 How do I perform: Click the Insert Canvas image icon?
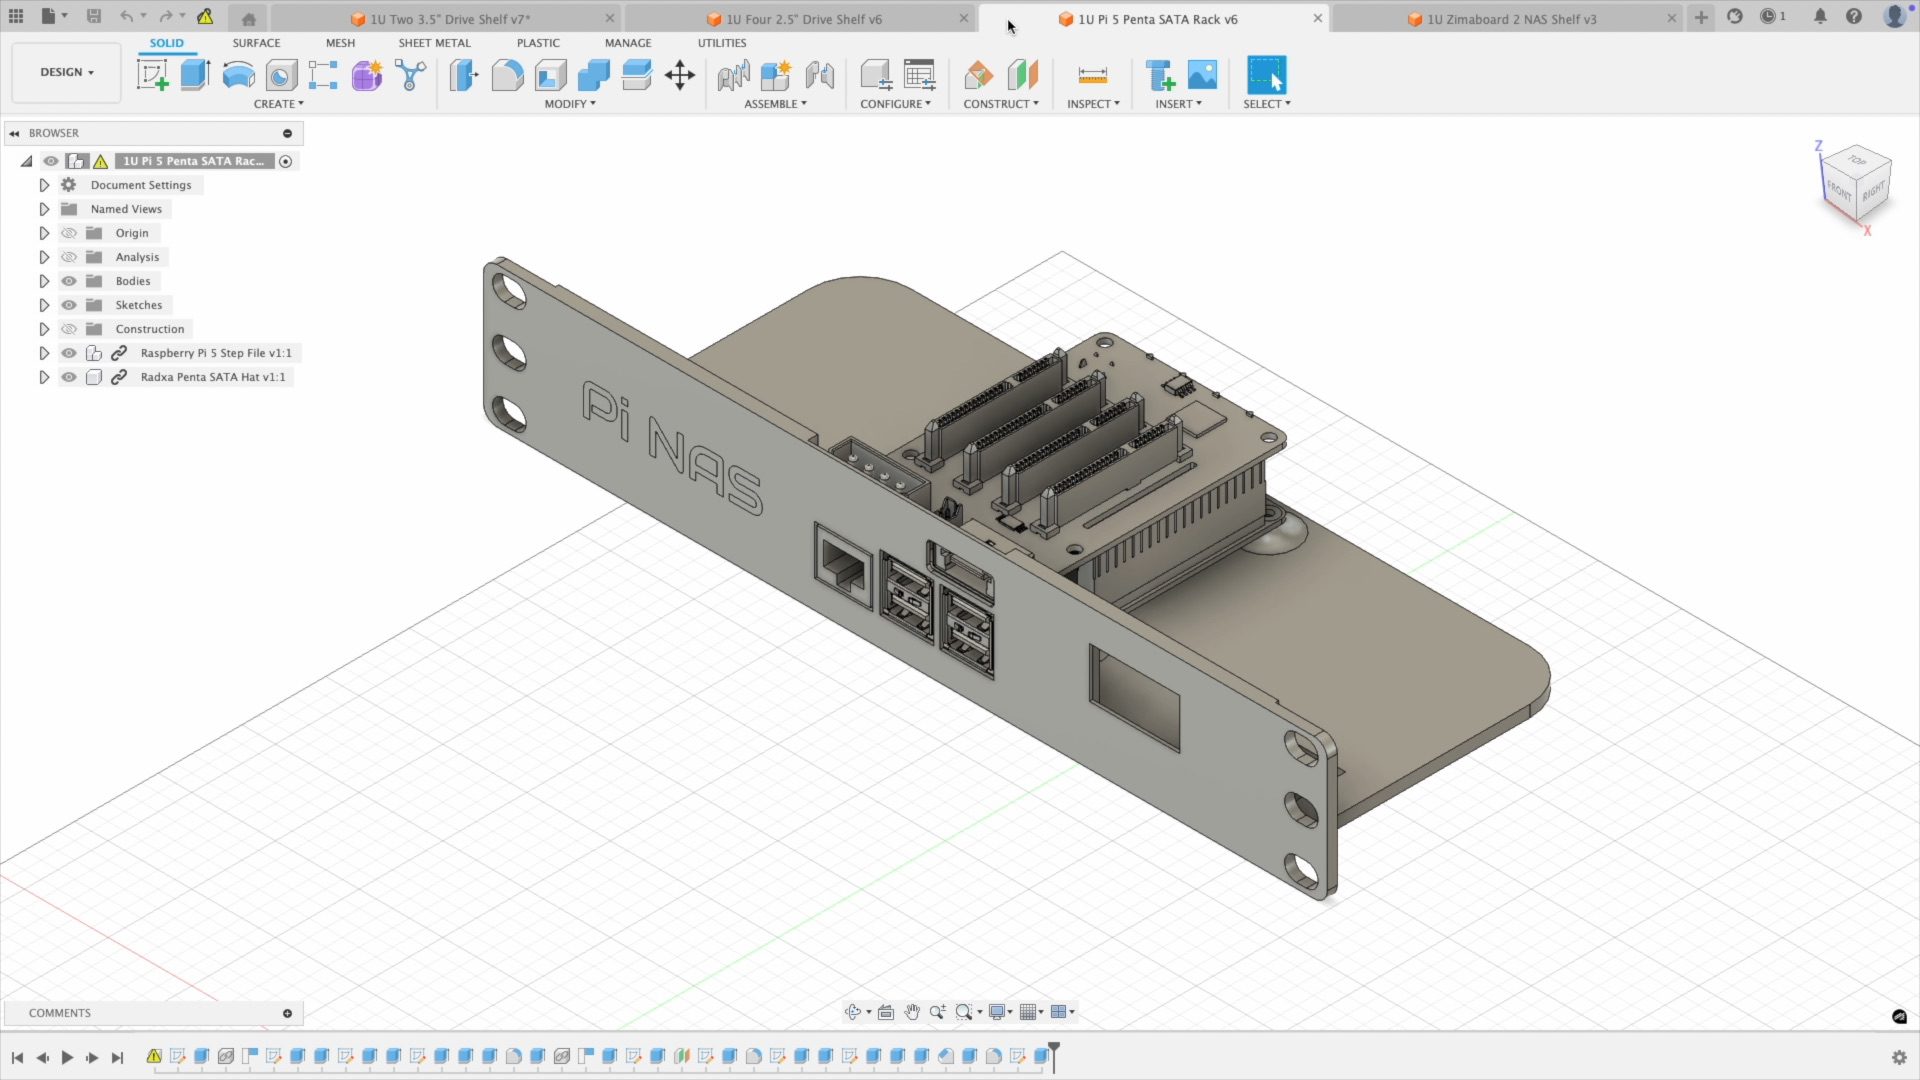(x=1202, y=75)
